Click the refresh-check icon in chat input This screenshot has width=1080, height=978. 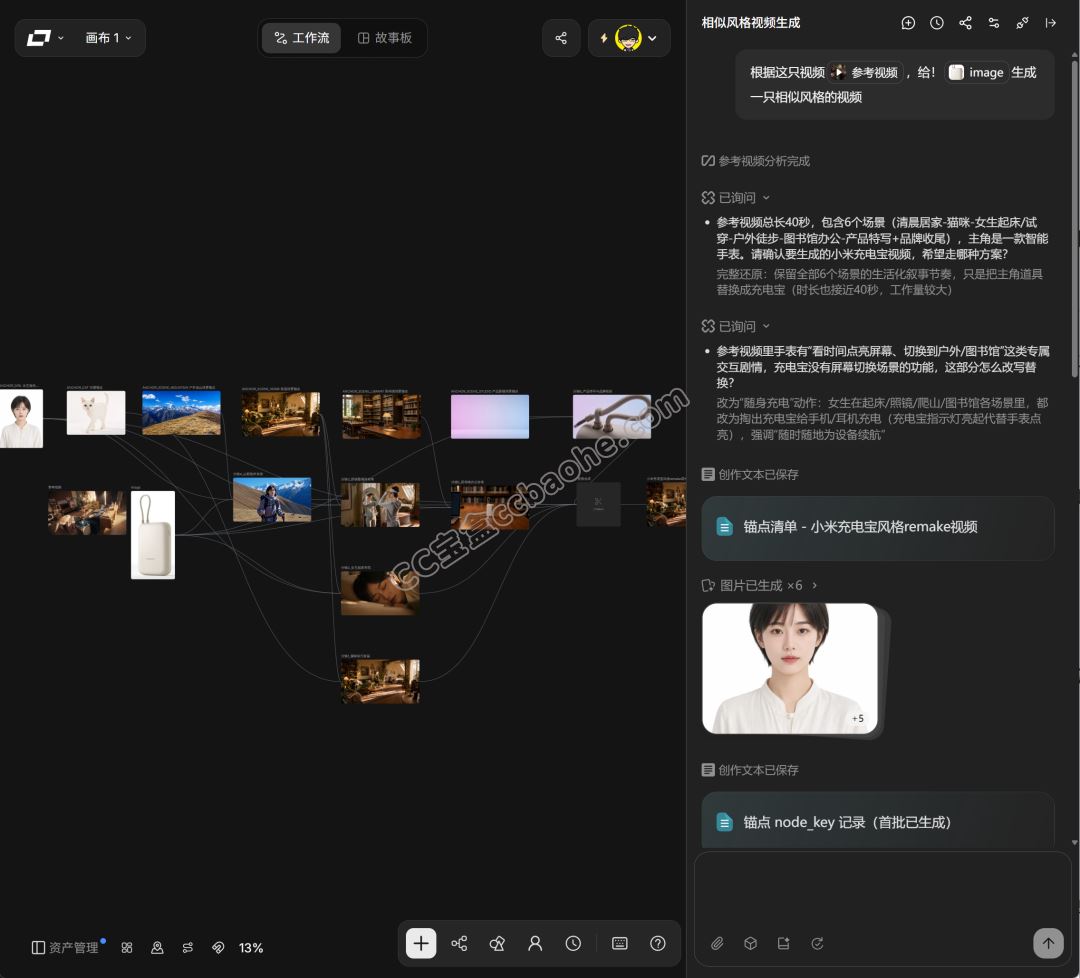(x=817, y=944)
